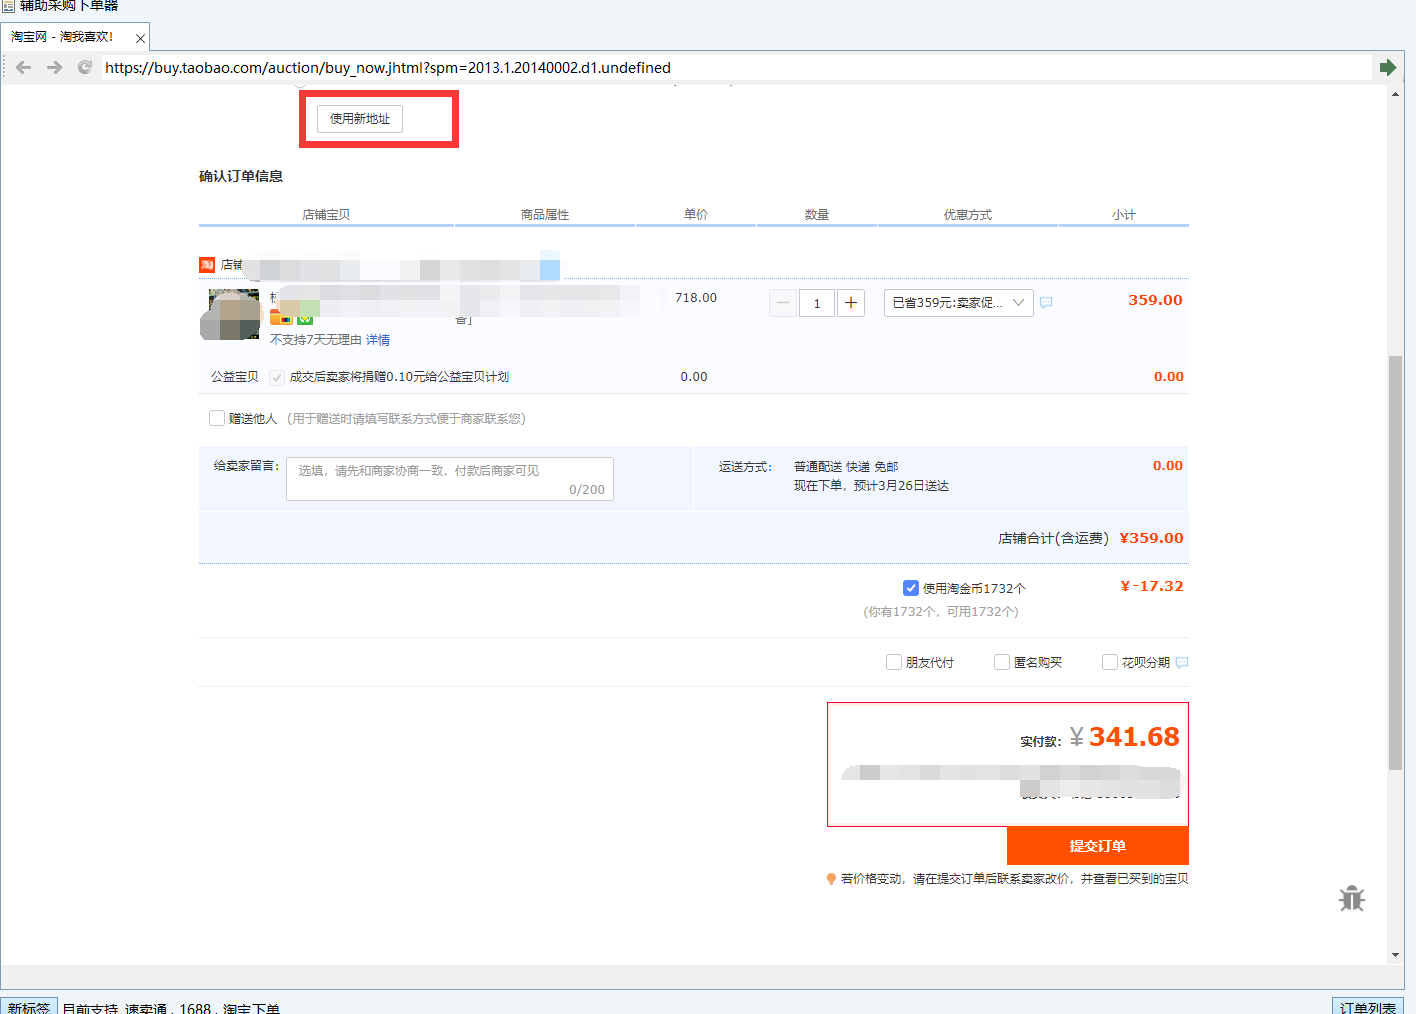Viewport: 1416px width, 1014px height.
Task: Submit order with 提交订单 button
Action: tap(1097, 846)
